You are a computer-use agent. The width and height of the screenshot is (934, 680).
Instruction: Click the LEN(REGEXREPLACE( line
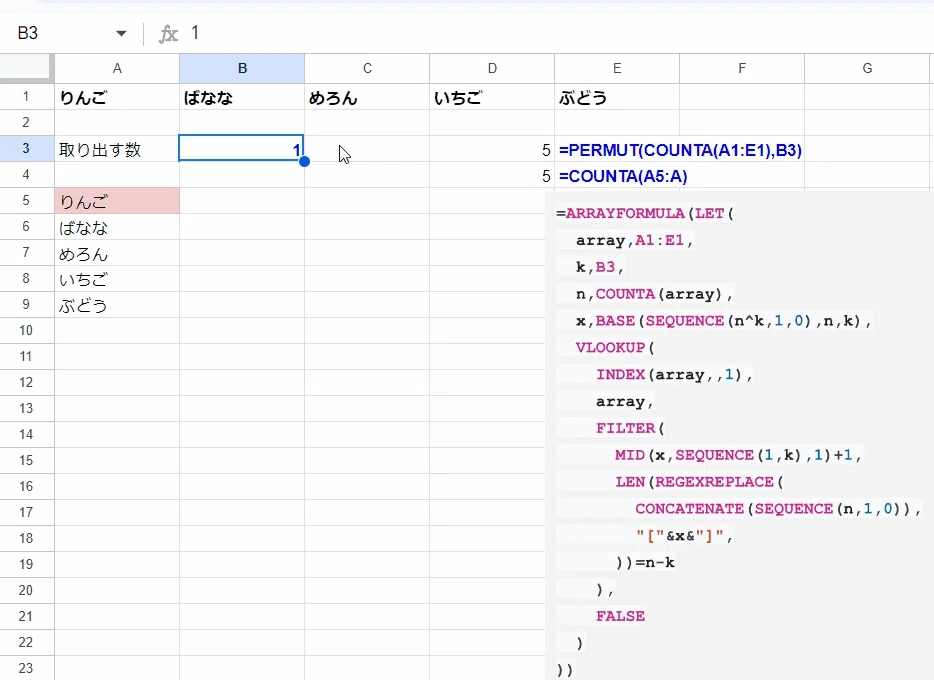[x=699, y=482]
